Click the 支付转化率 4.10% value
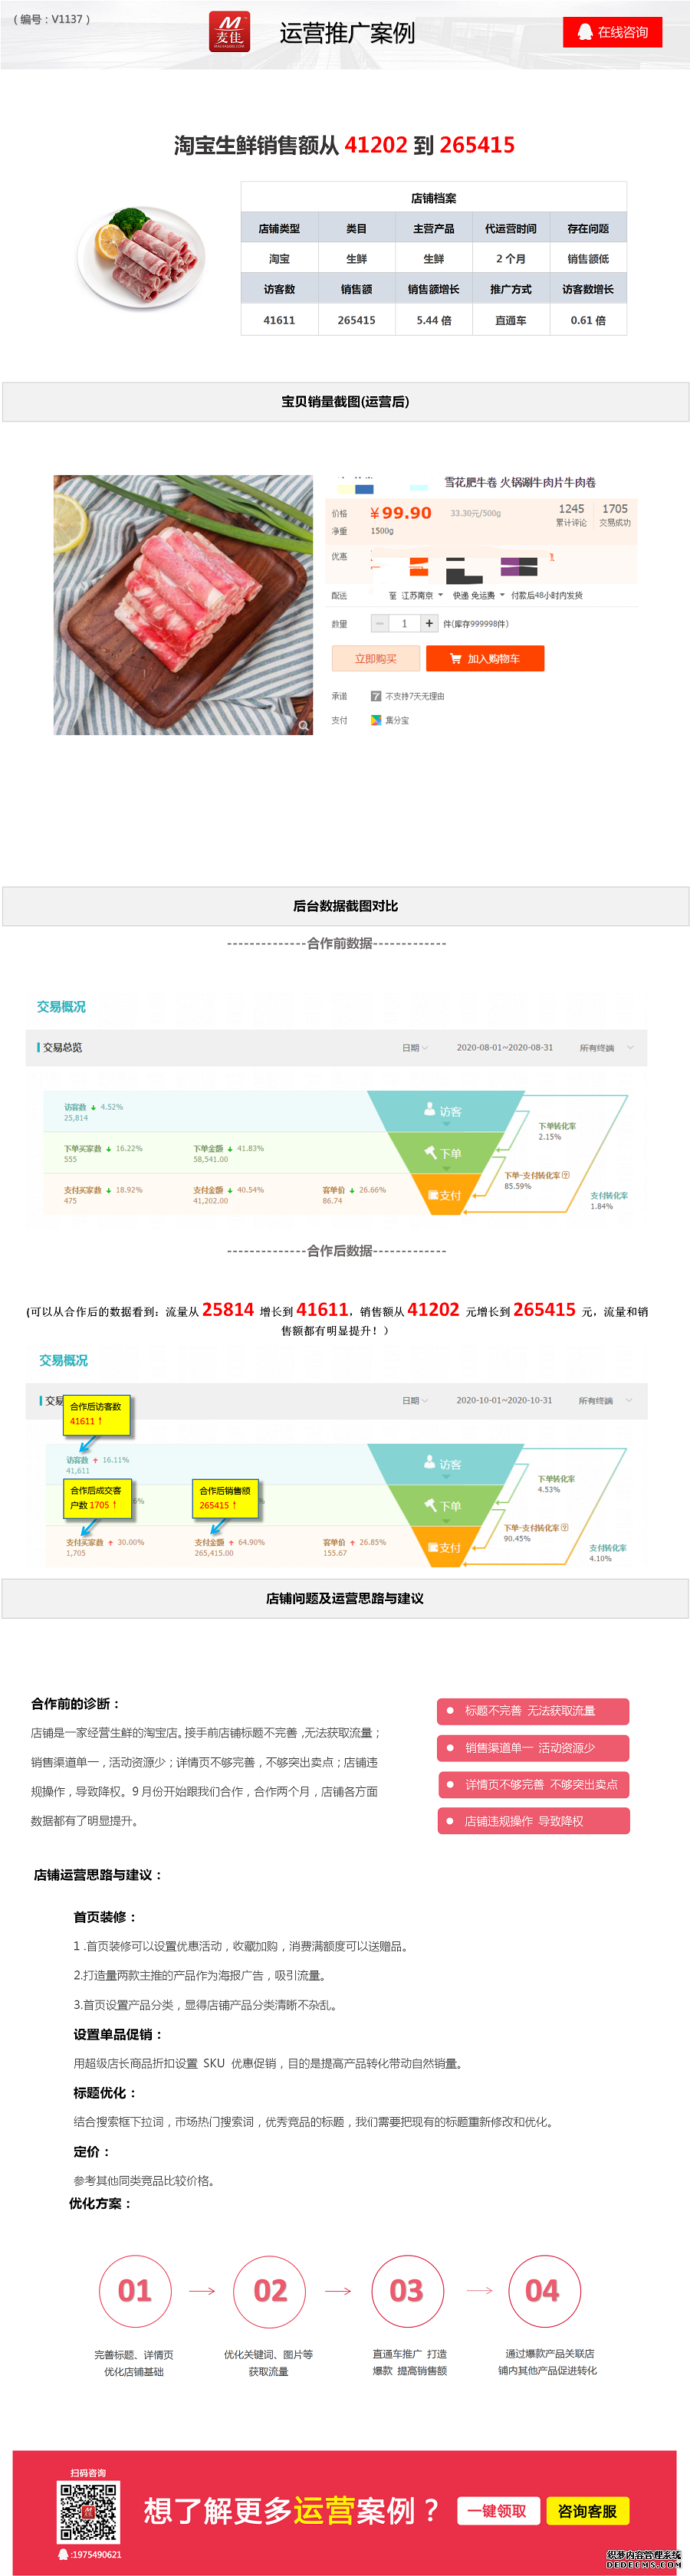 coord(600,1558)
